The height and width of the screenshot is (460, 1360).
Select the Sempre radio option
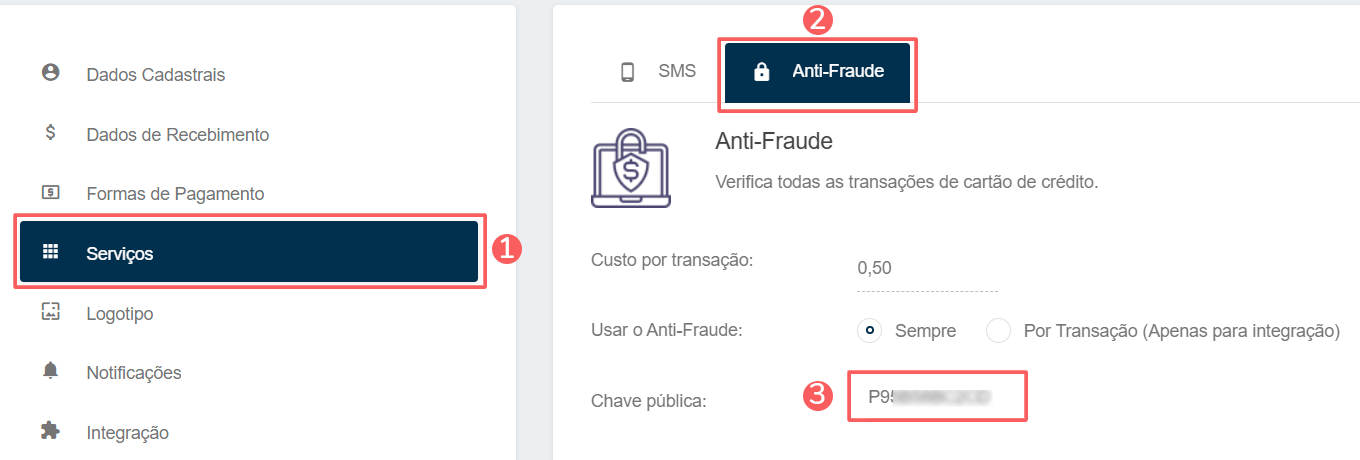pyautogui.click(x=869, y=330)
